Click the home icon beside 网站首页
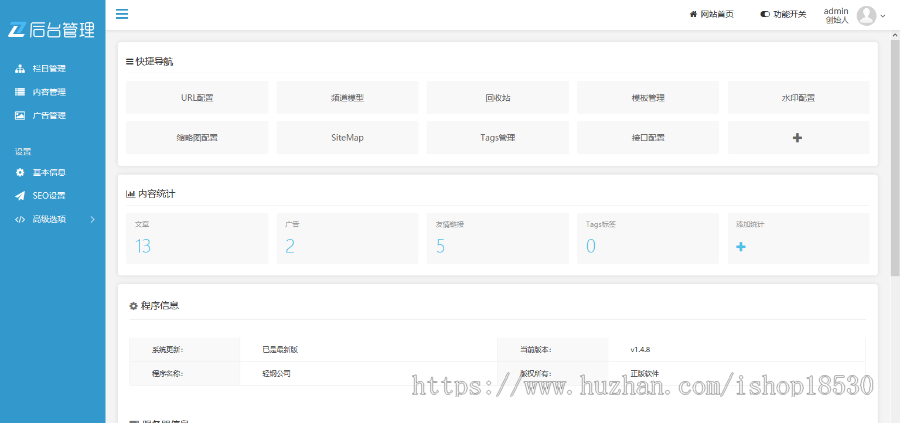The image size is (900, 423). pos(693,14)
